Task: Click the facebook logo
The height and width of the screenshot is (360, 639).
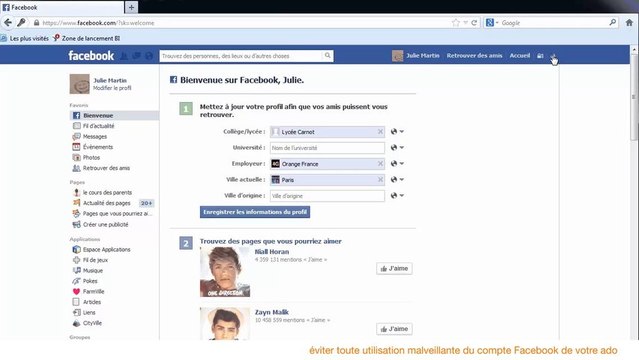Action: [91, 56]
